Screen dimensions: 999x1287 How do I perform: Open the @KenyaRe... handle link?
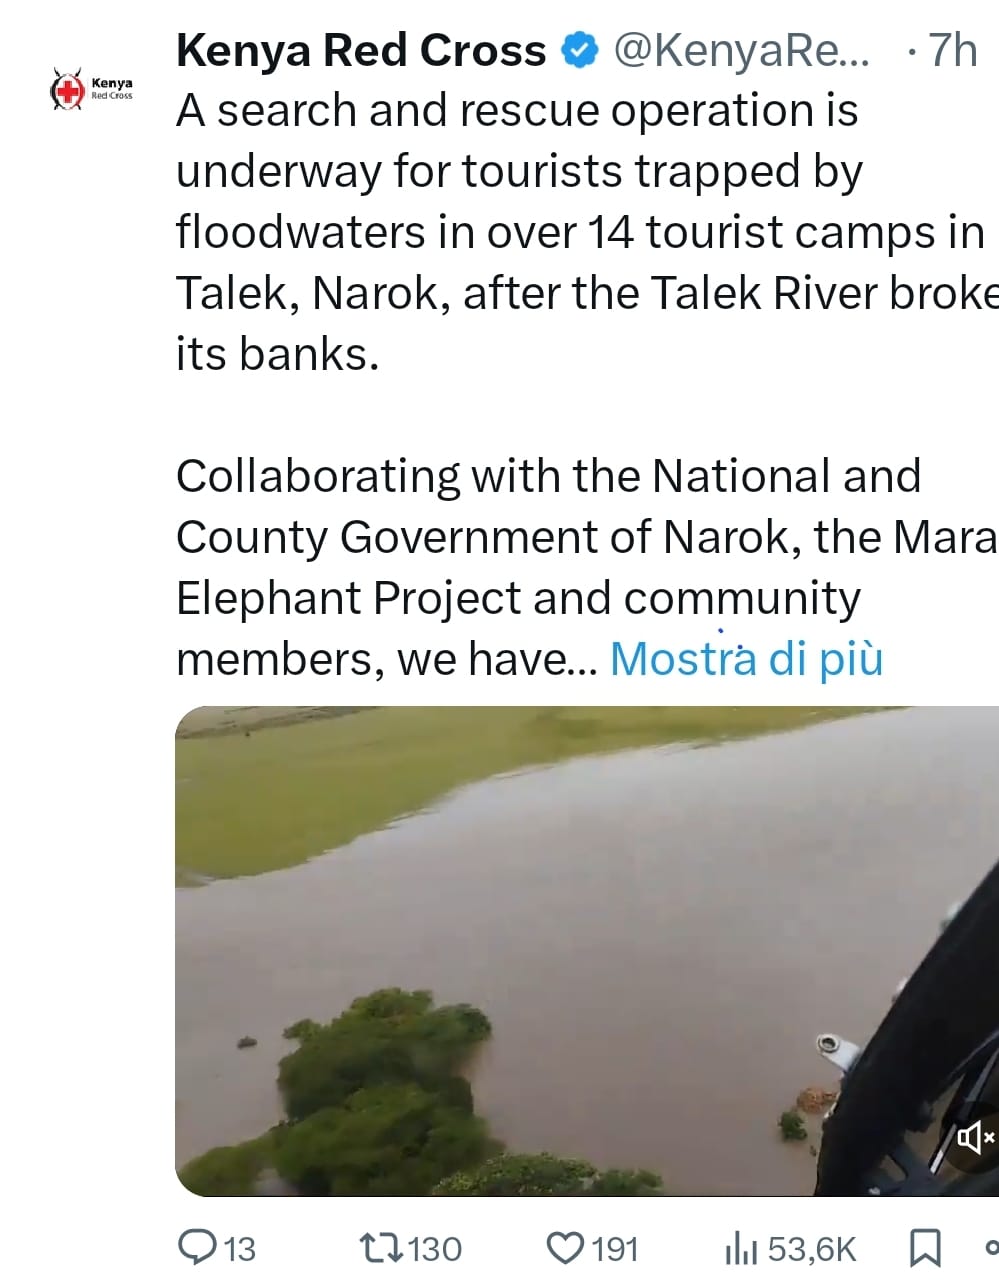click(740, 50)
